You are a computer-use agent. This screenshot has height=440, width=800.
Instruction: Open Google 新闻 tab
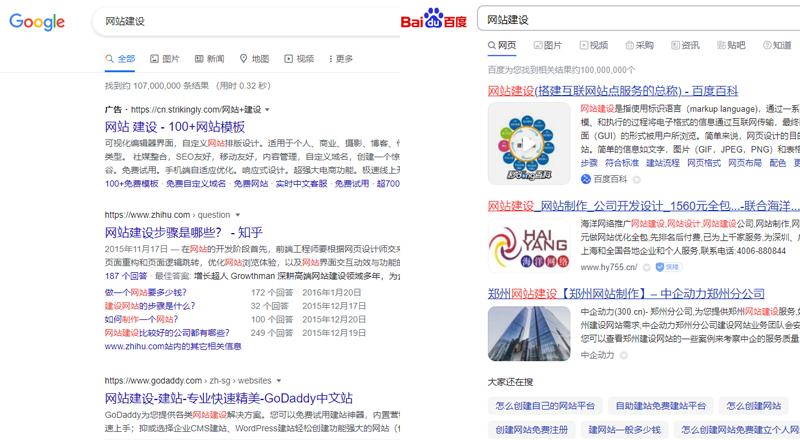(x=210, y=59)
